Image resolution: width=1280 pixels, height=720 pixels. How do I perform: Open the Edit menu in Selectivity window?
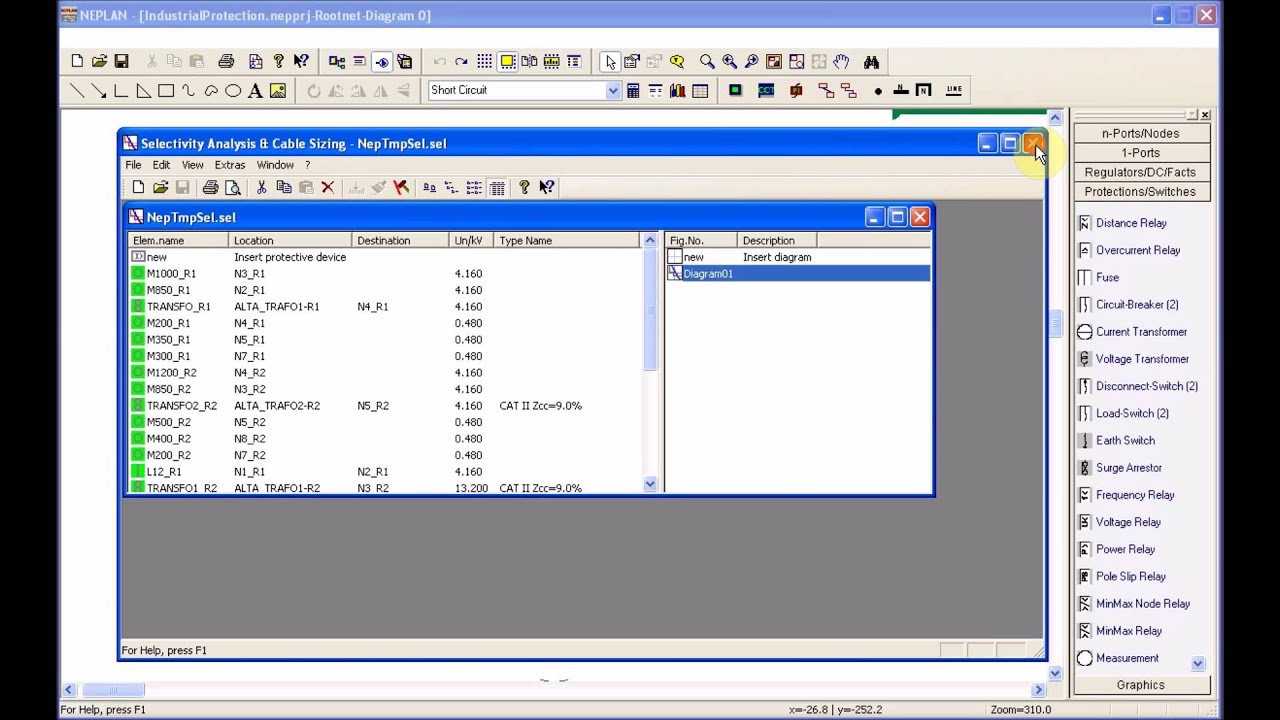pos(161,165)
